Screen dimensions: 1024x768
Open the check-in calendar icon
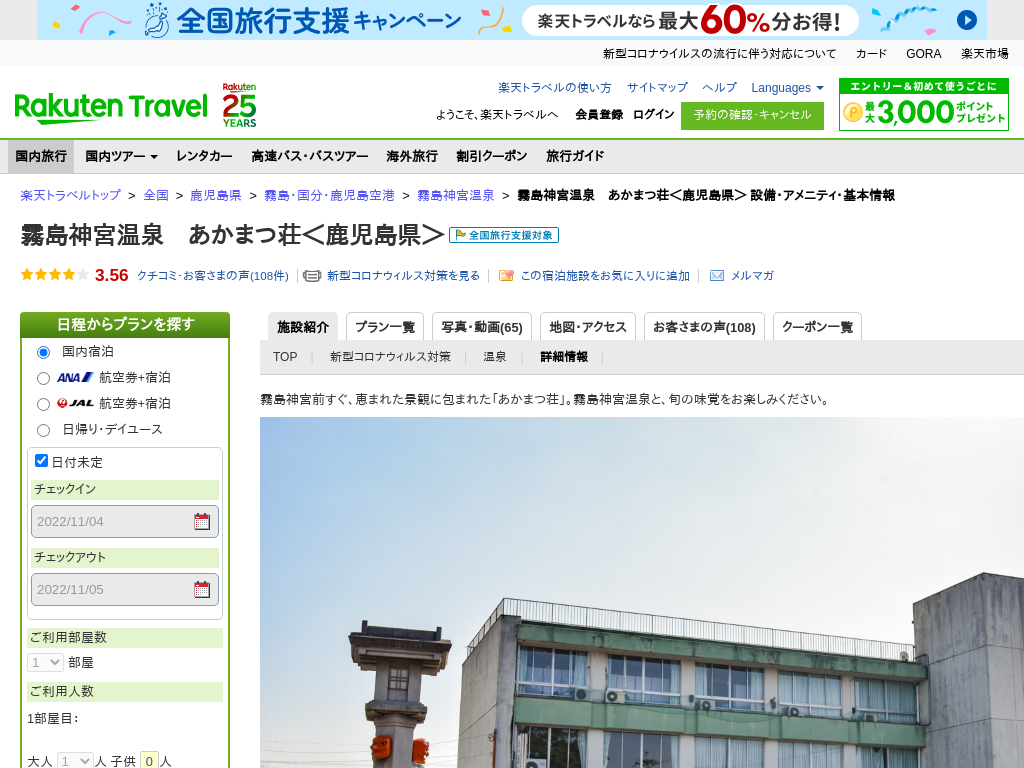202,521
